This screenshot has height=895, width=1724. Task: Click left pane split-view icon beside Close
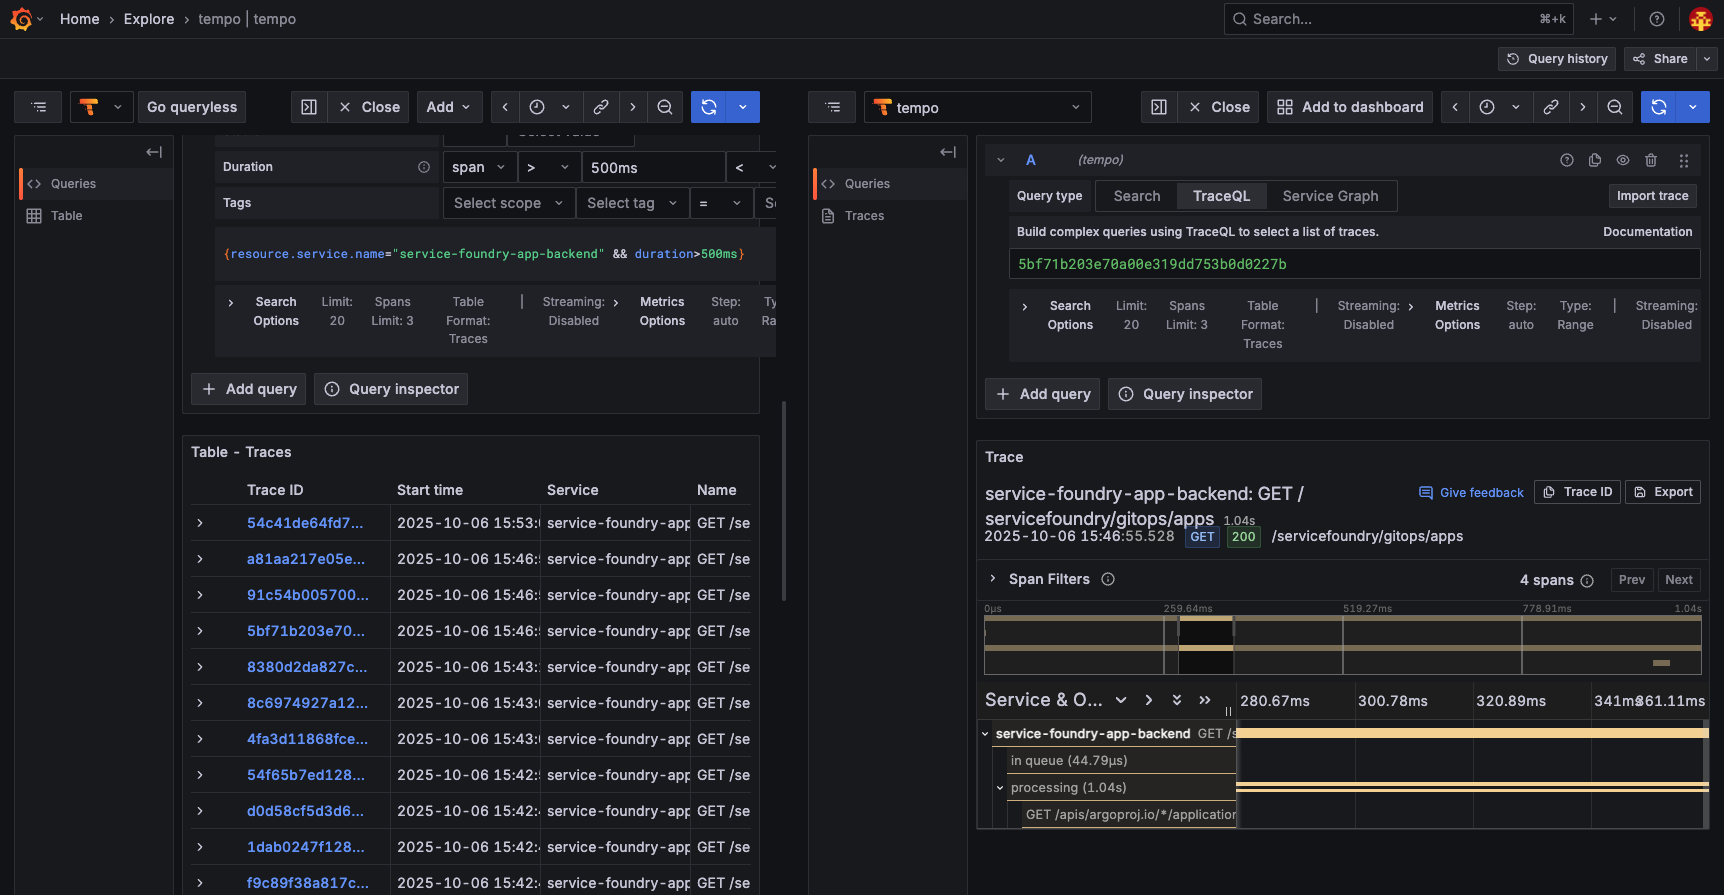coord(309,107)
